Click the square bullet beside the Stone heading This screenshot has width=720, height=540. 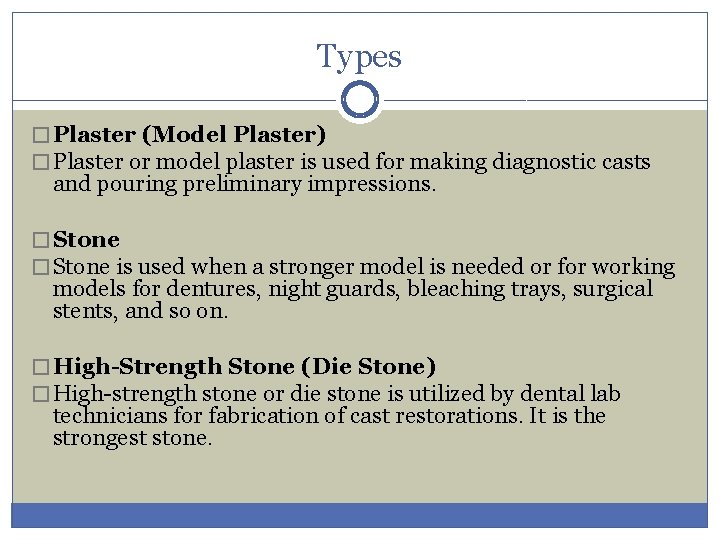[x=41, y=240]
